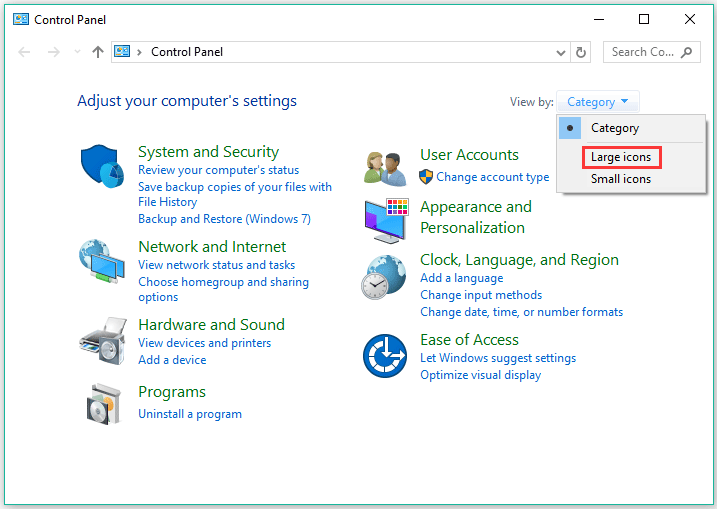The width and height of the screenshot is (717, 509).
Task: Click Control Panel in the address breadcrumb
Action: [187, 52]
